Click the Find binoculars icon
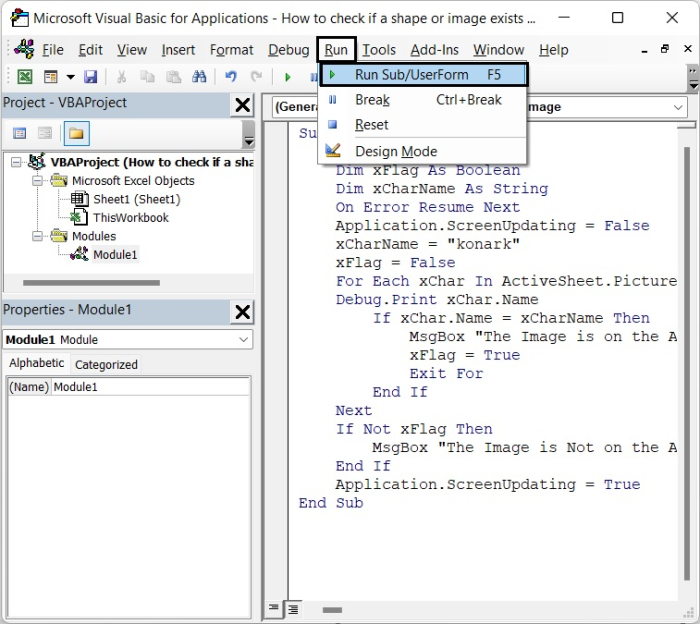 (x=198, y=77)
